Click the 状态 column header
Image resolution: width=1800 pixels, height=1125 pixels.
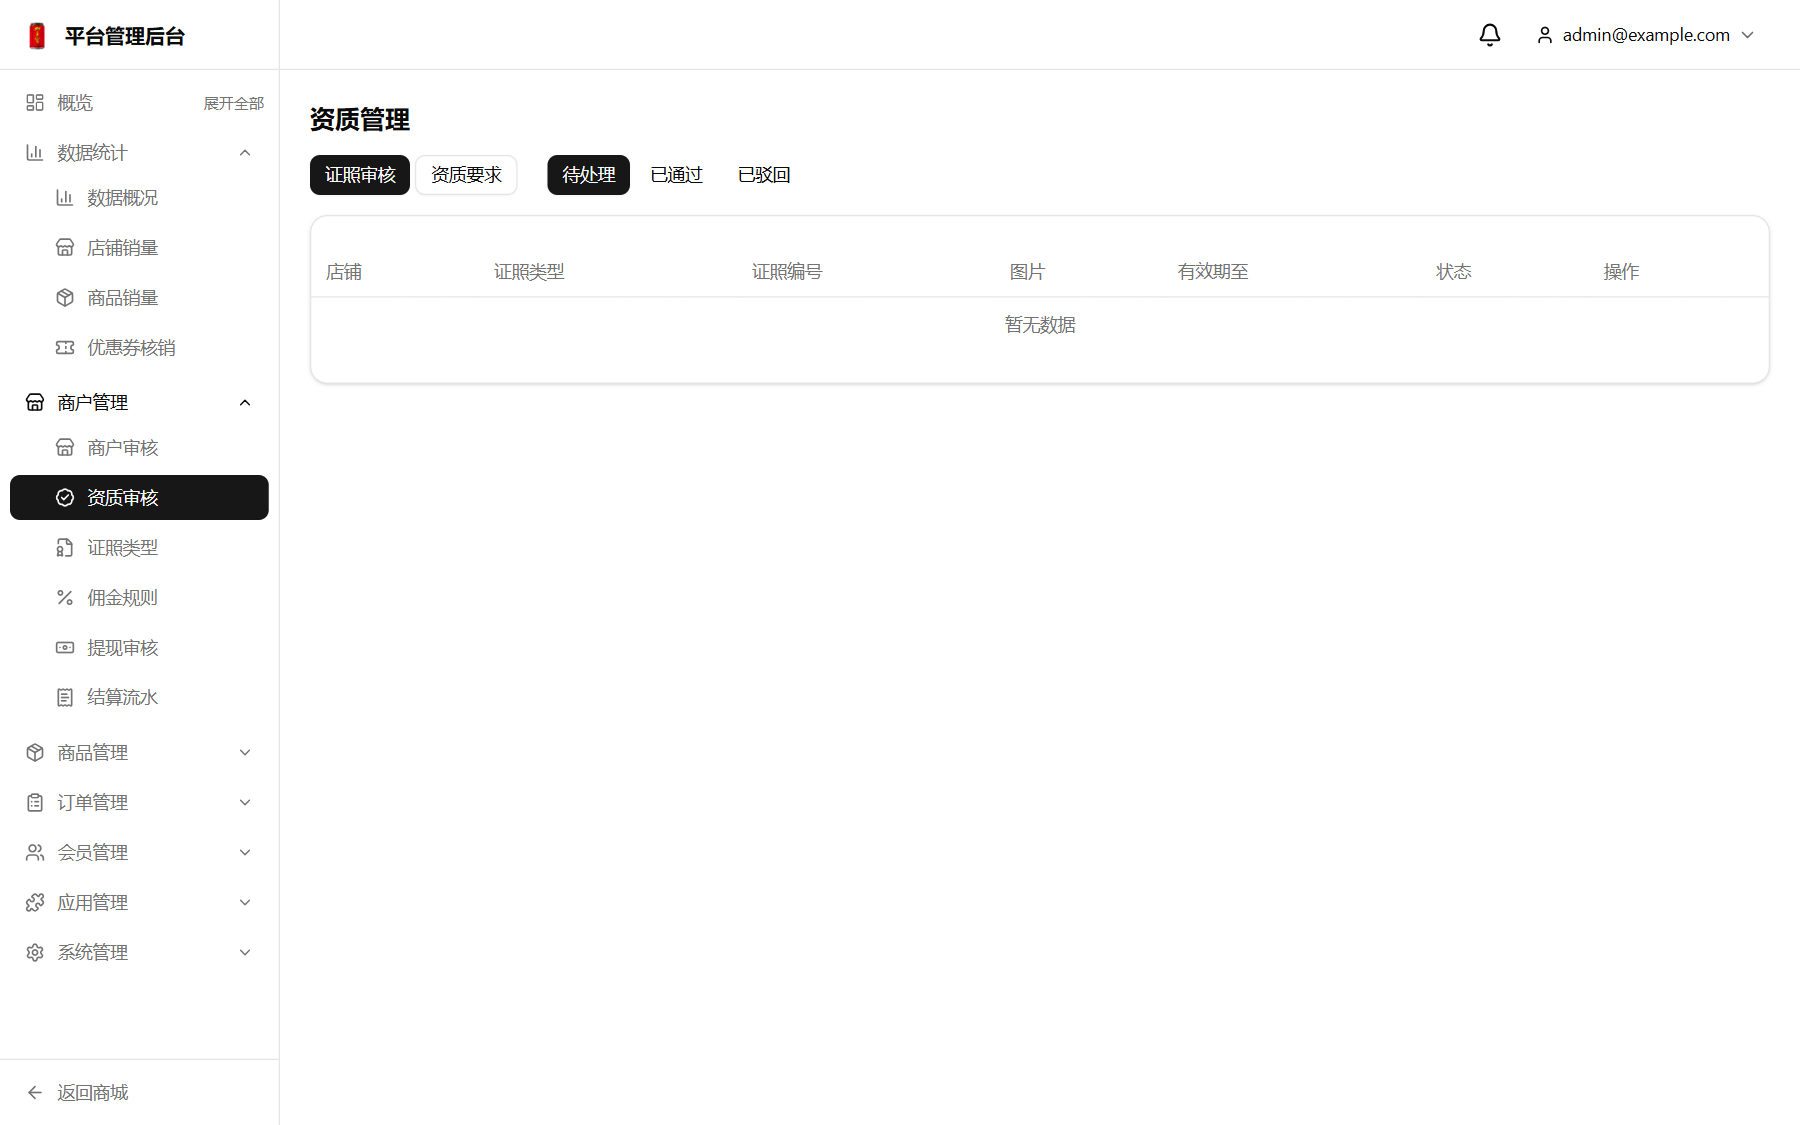coord(1454,271)
